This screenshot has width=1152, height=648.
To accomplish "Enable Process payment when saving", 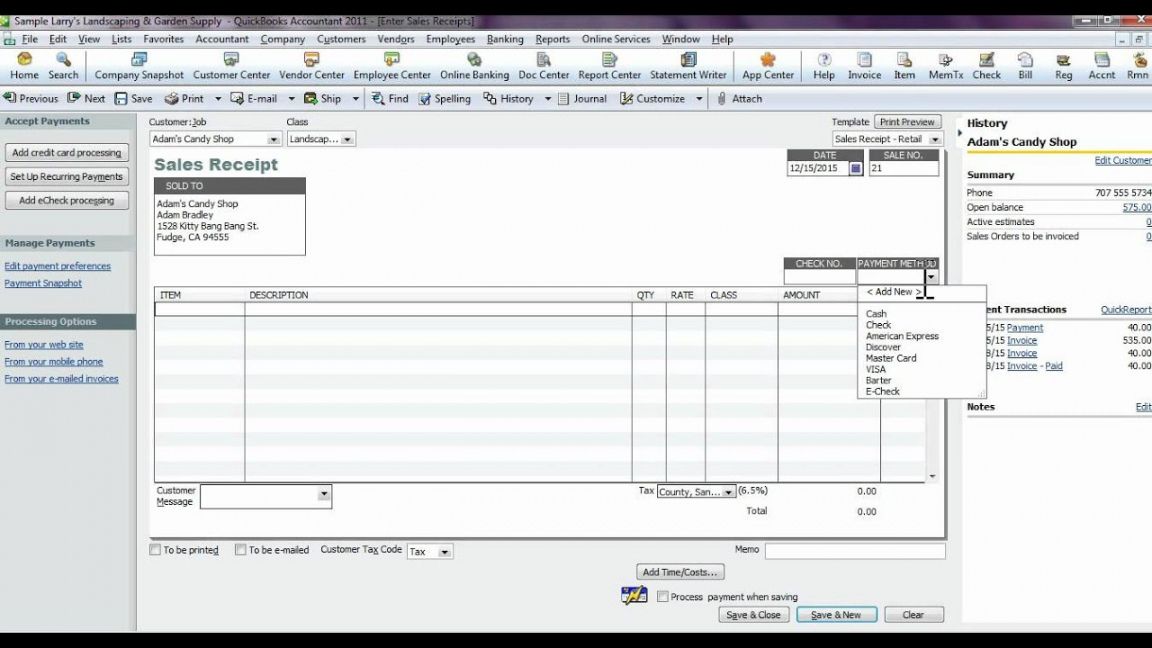I will click(663, 597).
